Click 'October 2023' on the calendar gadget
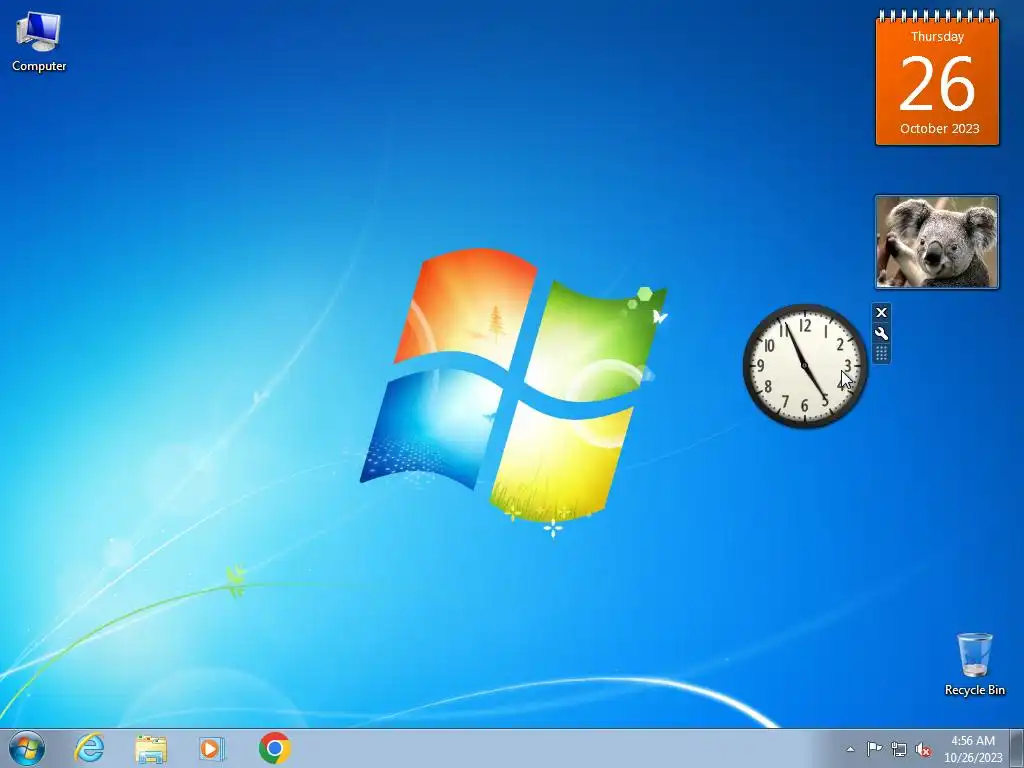Image resolution: width=1024 pixels, height=768 pixels. point(940,129)
